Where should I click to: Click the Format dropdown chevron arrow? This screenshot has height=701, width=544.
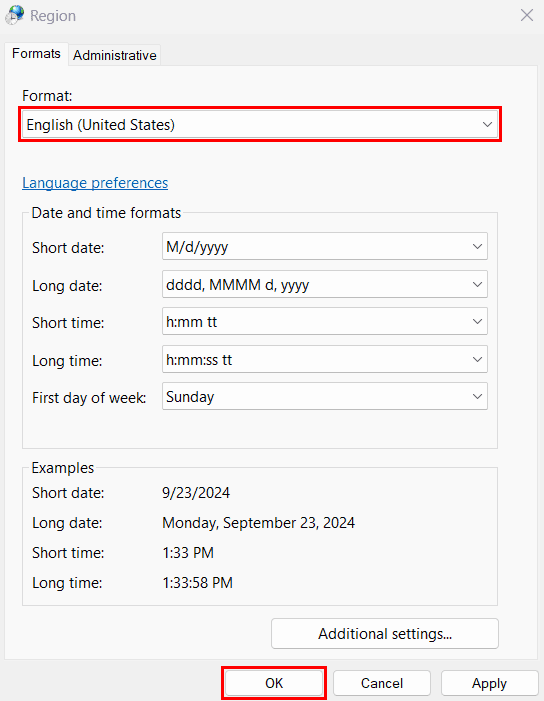click(487, 124)
